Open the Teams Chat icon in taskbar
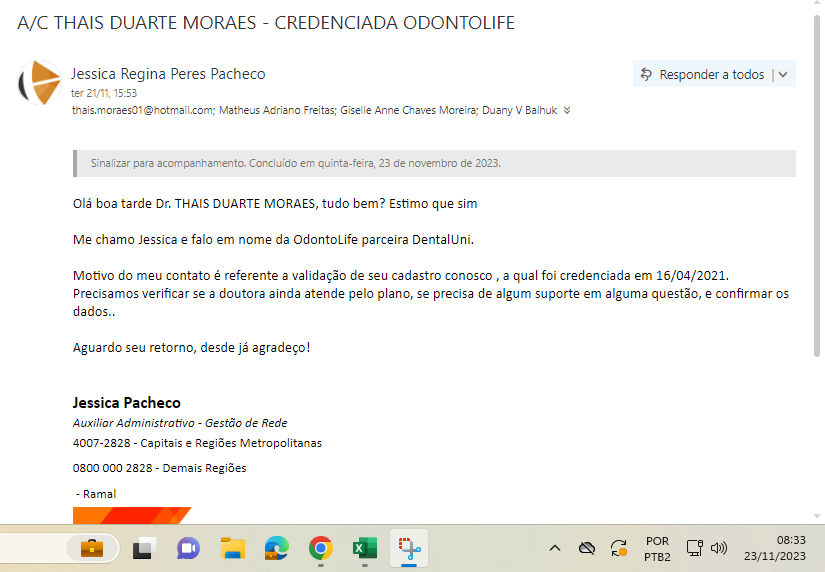The height and width of the screenshot is (572, 825). click(188, 549)
